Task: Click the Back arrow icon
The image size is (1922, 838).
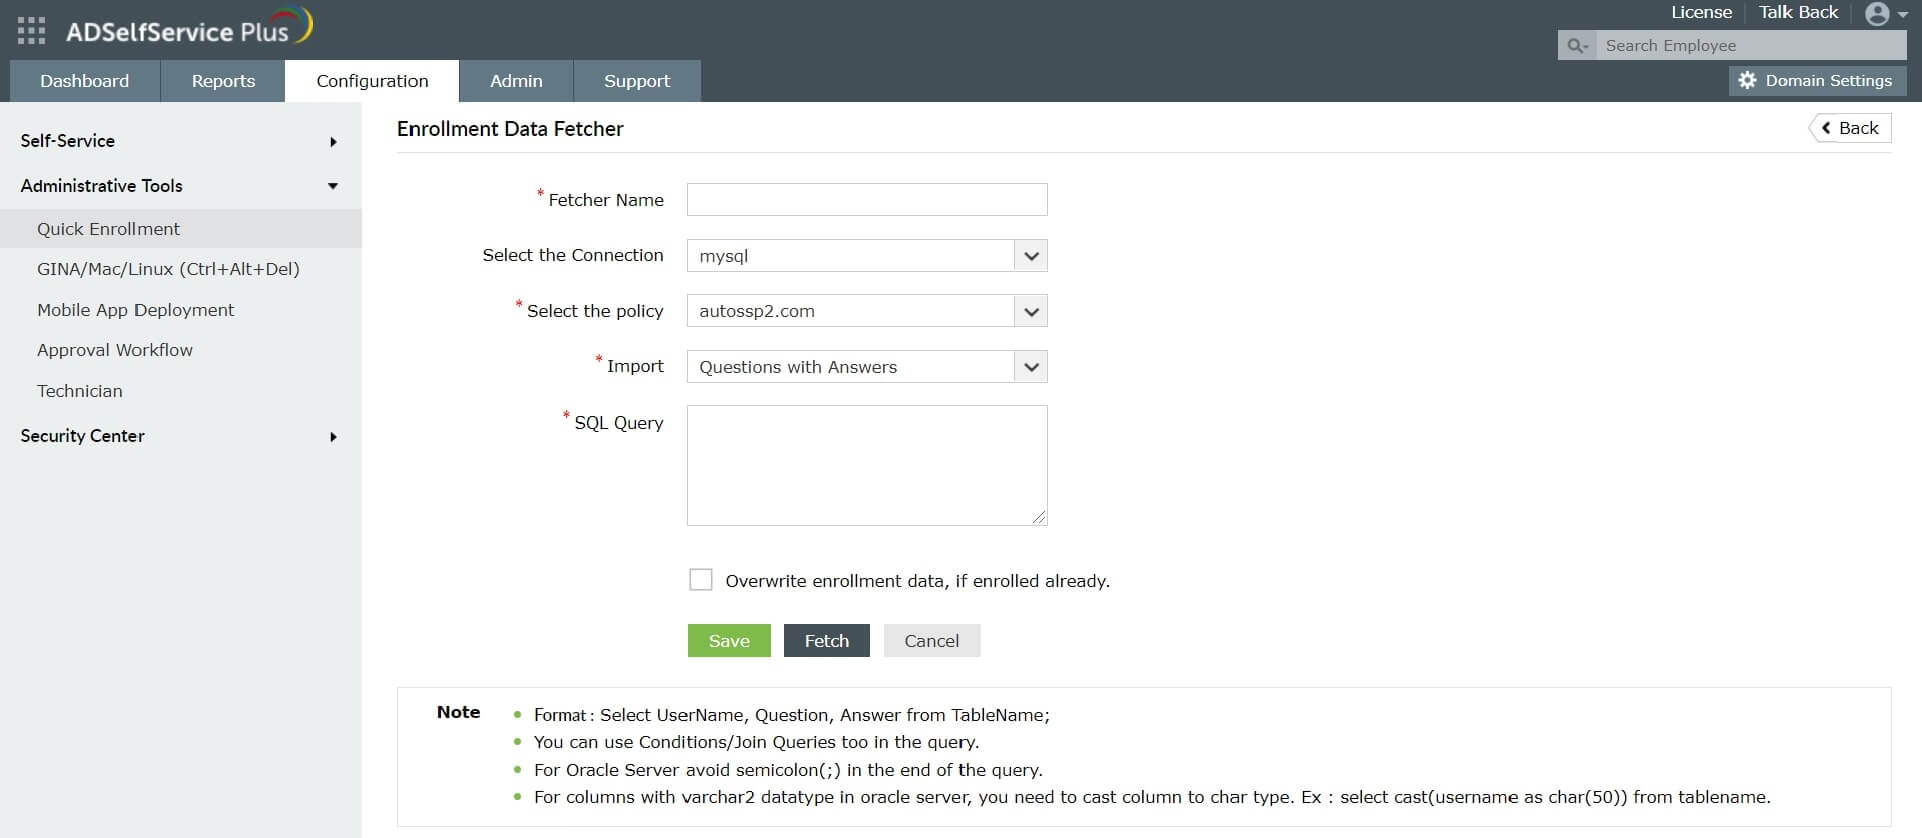Action: click(x=1827, y=128)
